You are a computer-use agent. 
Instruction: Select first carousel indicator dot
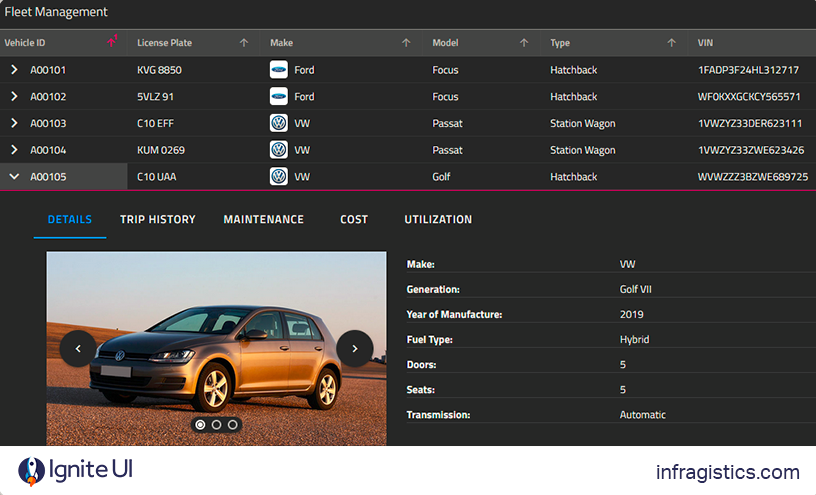200,425
